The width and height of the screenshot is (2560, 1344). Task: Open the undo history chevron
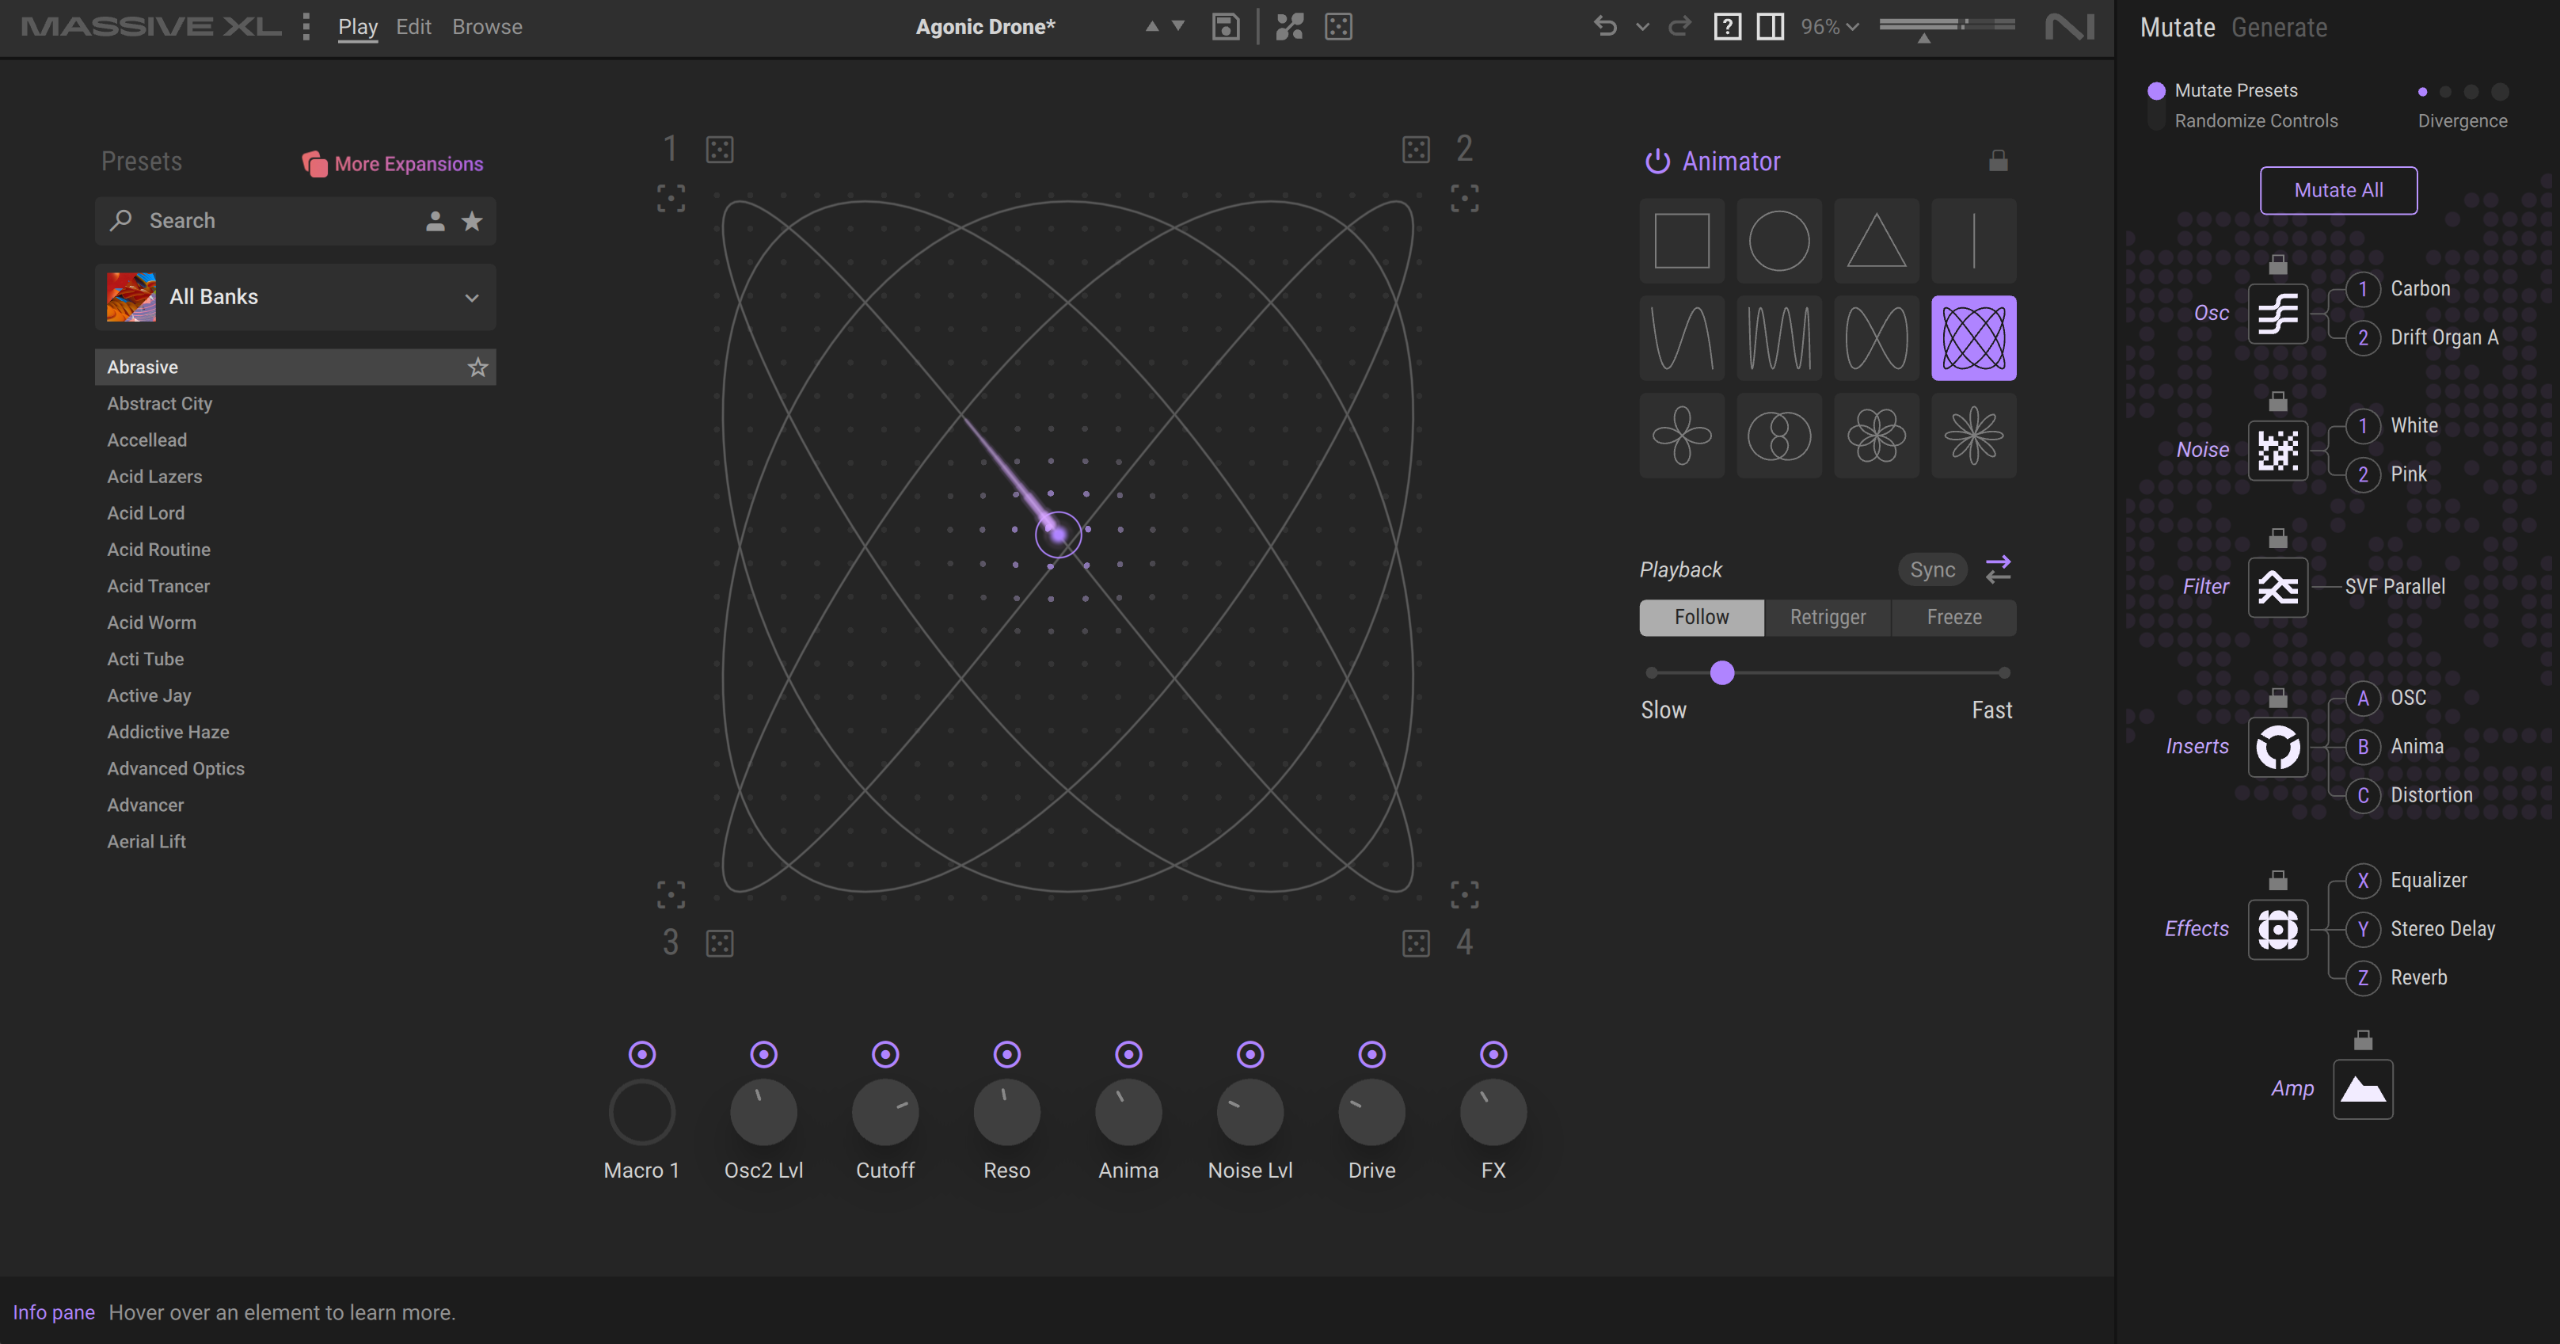(x=1642, y=27)
